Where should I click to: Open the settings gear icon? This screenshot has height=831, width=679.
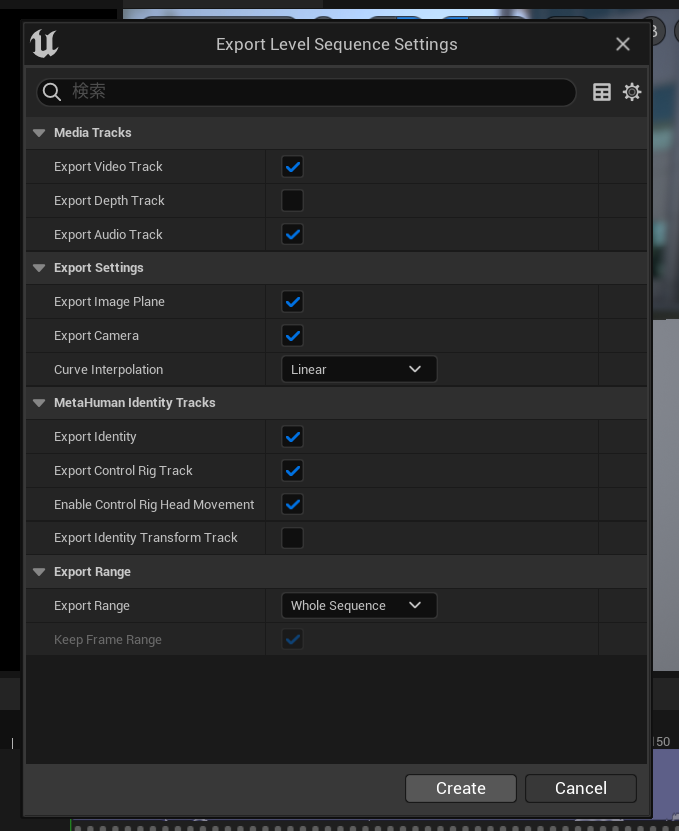(x=632, y=92)
